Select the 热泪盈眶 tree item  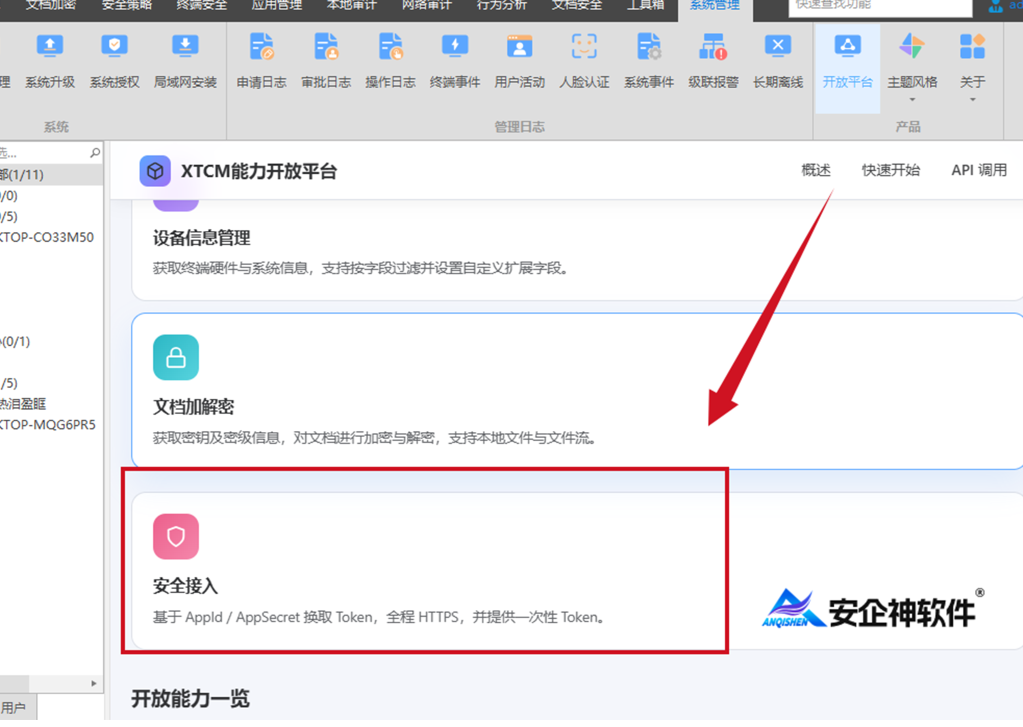click(x=23, y=404)
